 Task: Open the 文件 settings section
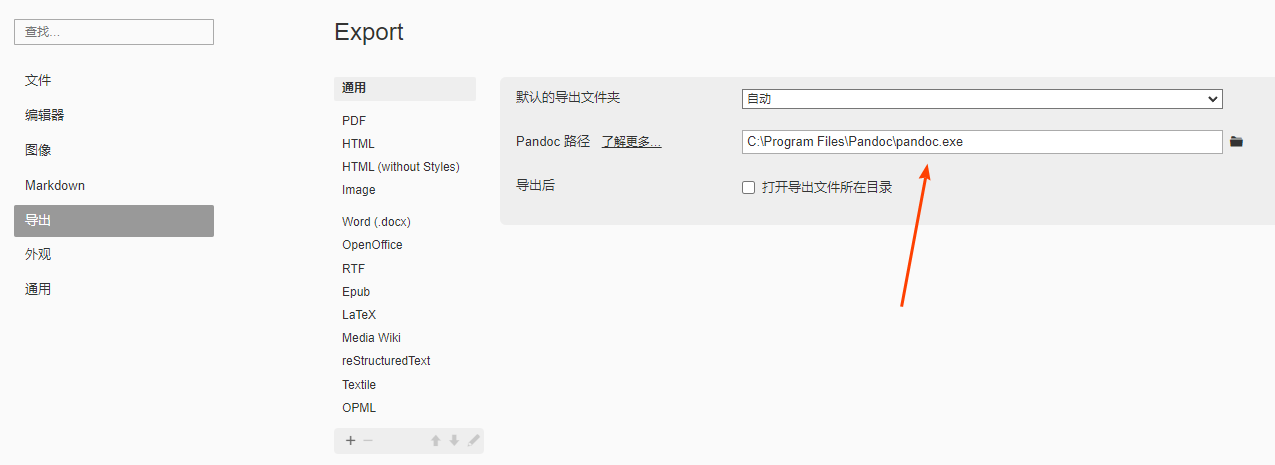[x=38, y=80]
